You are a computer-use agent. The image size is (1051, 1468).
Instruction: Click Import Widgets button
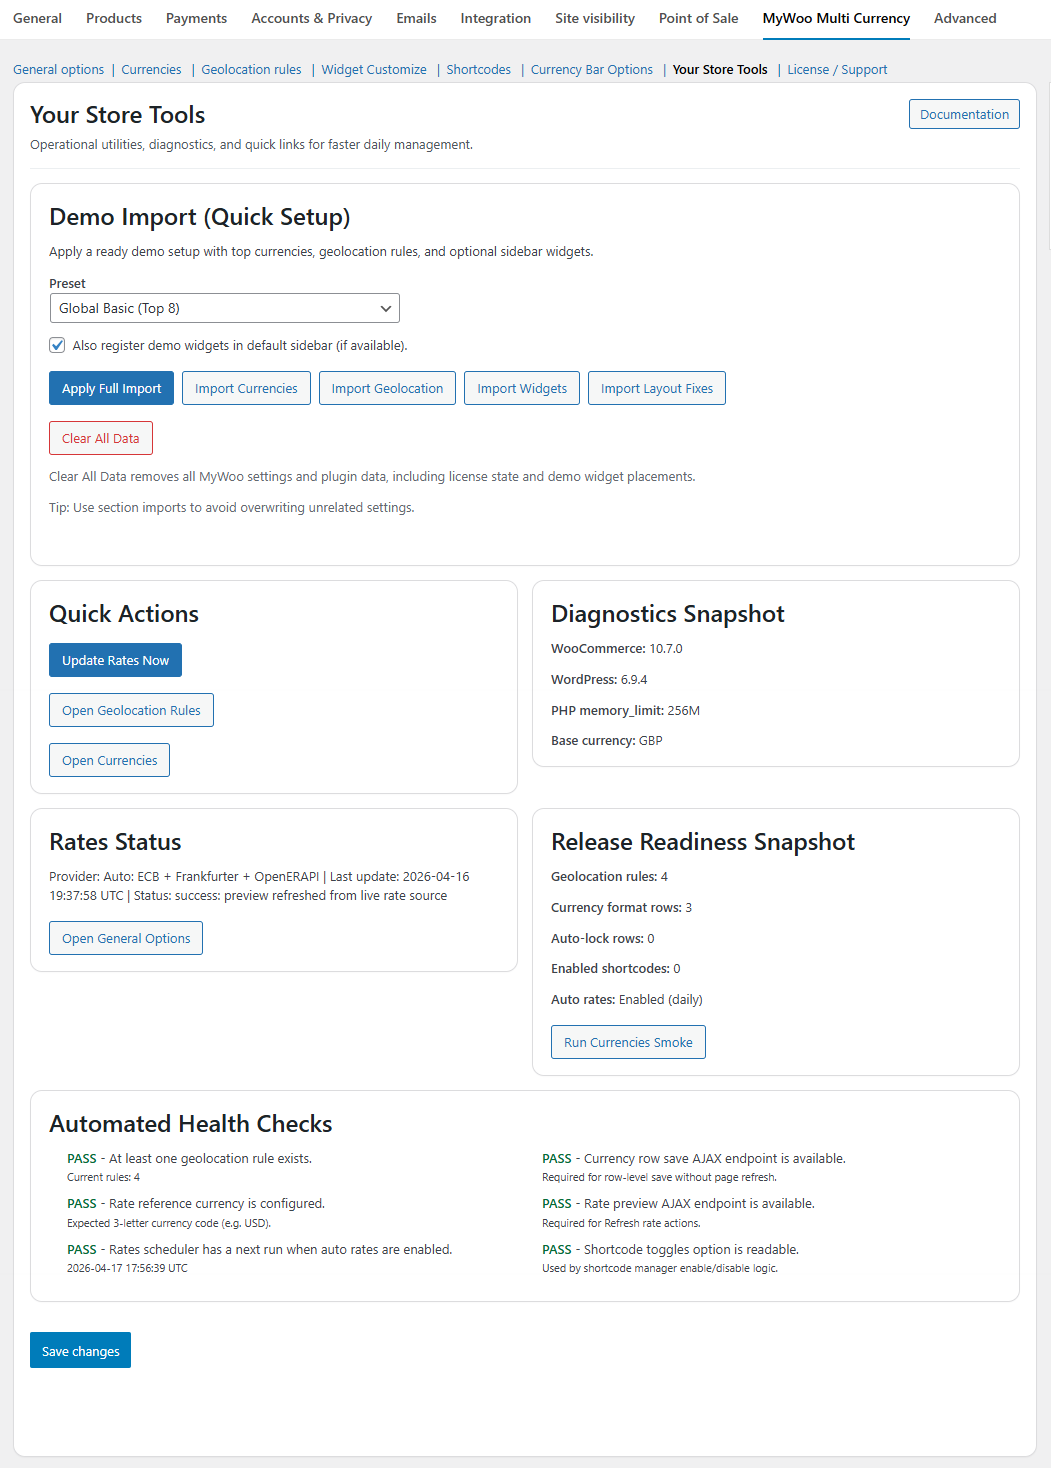point(522,388)
